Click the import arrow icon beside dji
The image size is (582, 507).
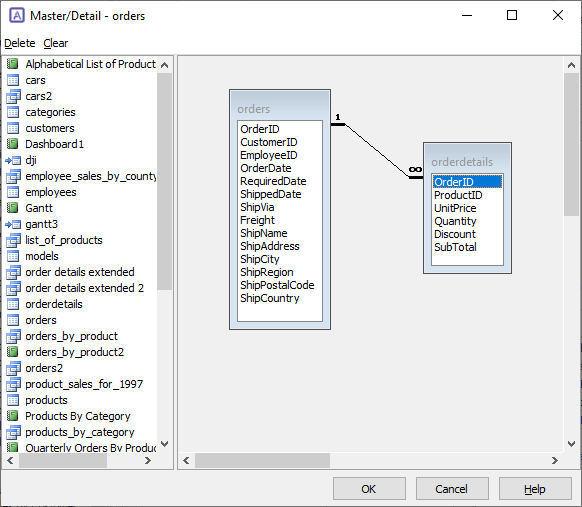(x=13, y=160)
